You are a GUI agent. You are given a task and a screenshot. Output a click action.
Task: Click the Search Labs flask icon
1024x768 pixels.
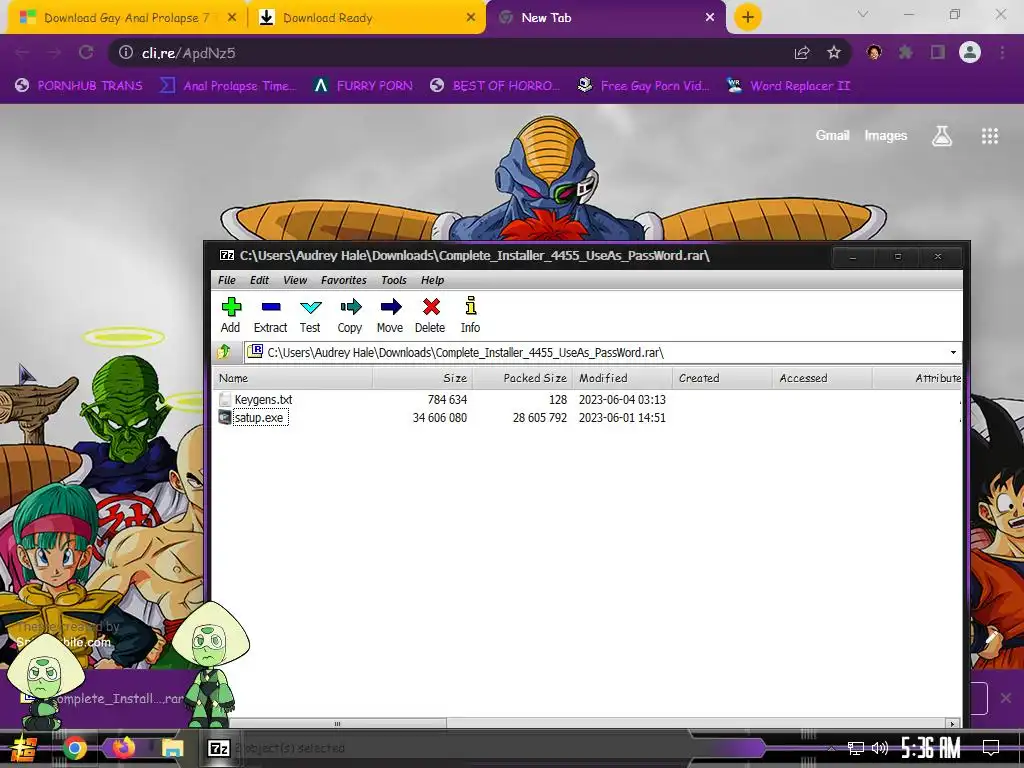tap(942, 136)
